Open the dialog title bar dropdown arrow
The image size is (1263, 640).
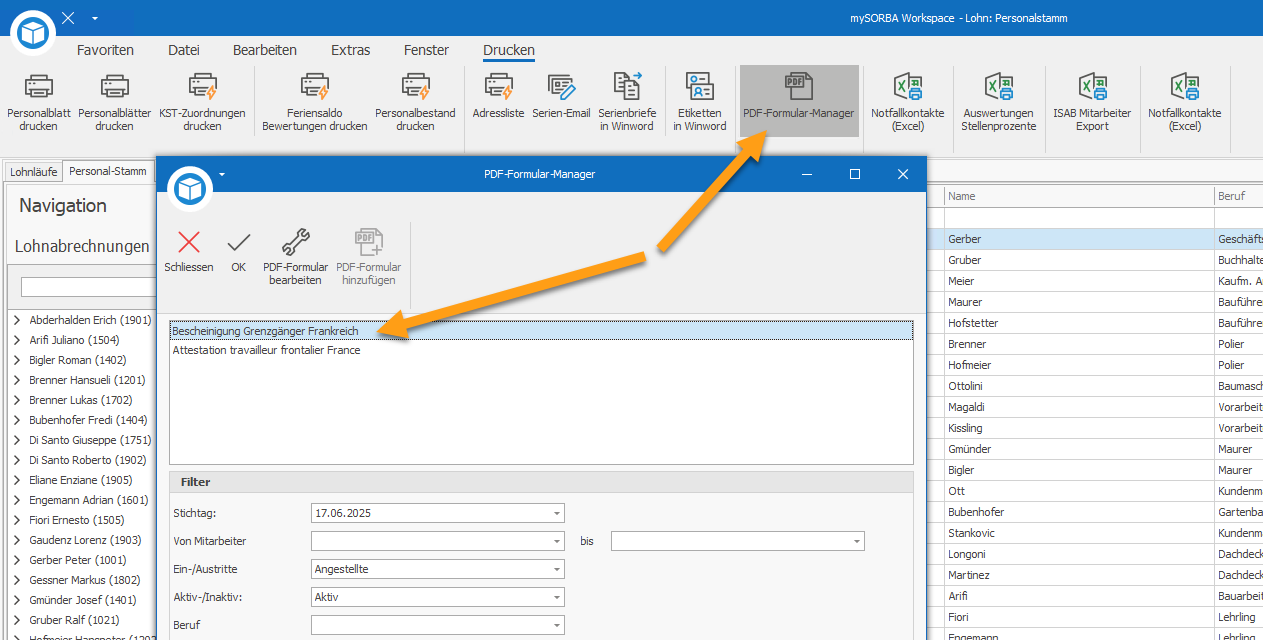(x=222, y=174)
